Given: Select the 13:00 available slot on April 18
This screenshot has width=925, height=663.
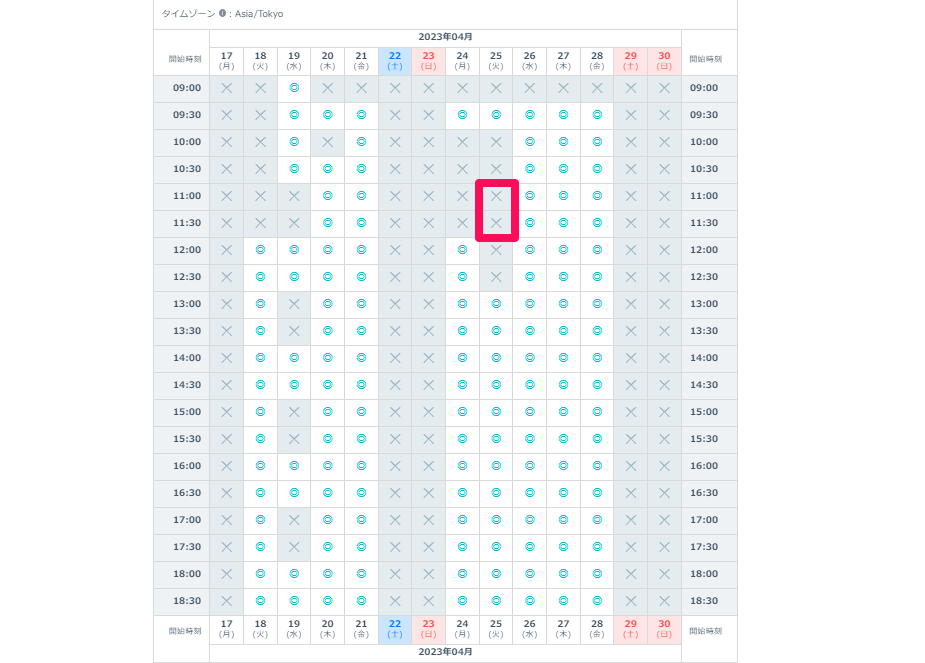Looking at the screenshot, I should click(x=260, y=304).
